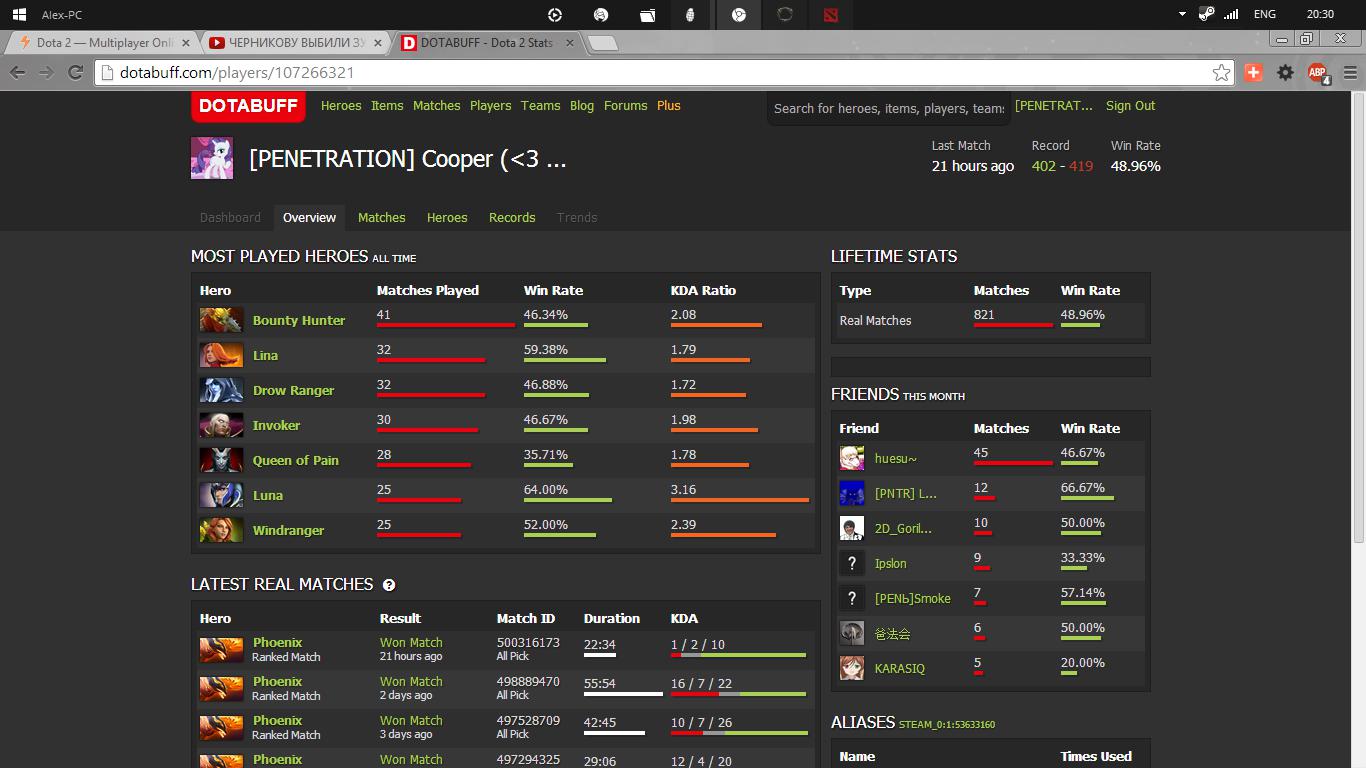Select the Heroes profile tab under the player name

[447, 217]
